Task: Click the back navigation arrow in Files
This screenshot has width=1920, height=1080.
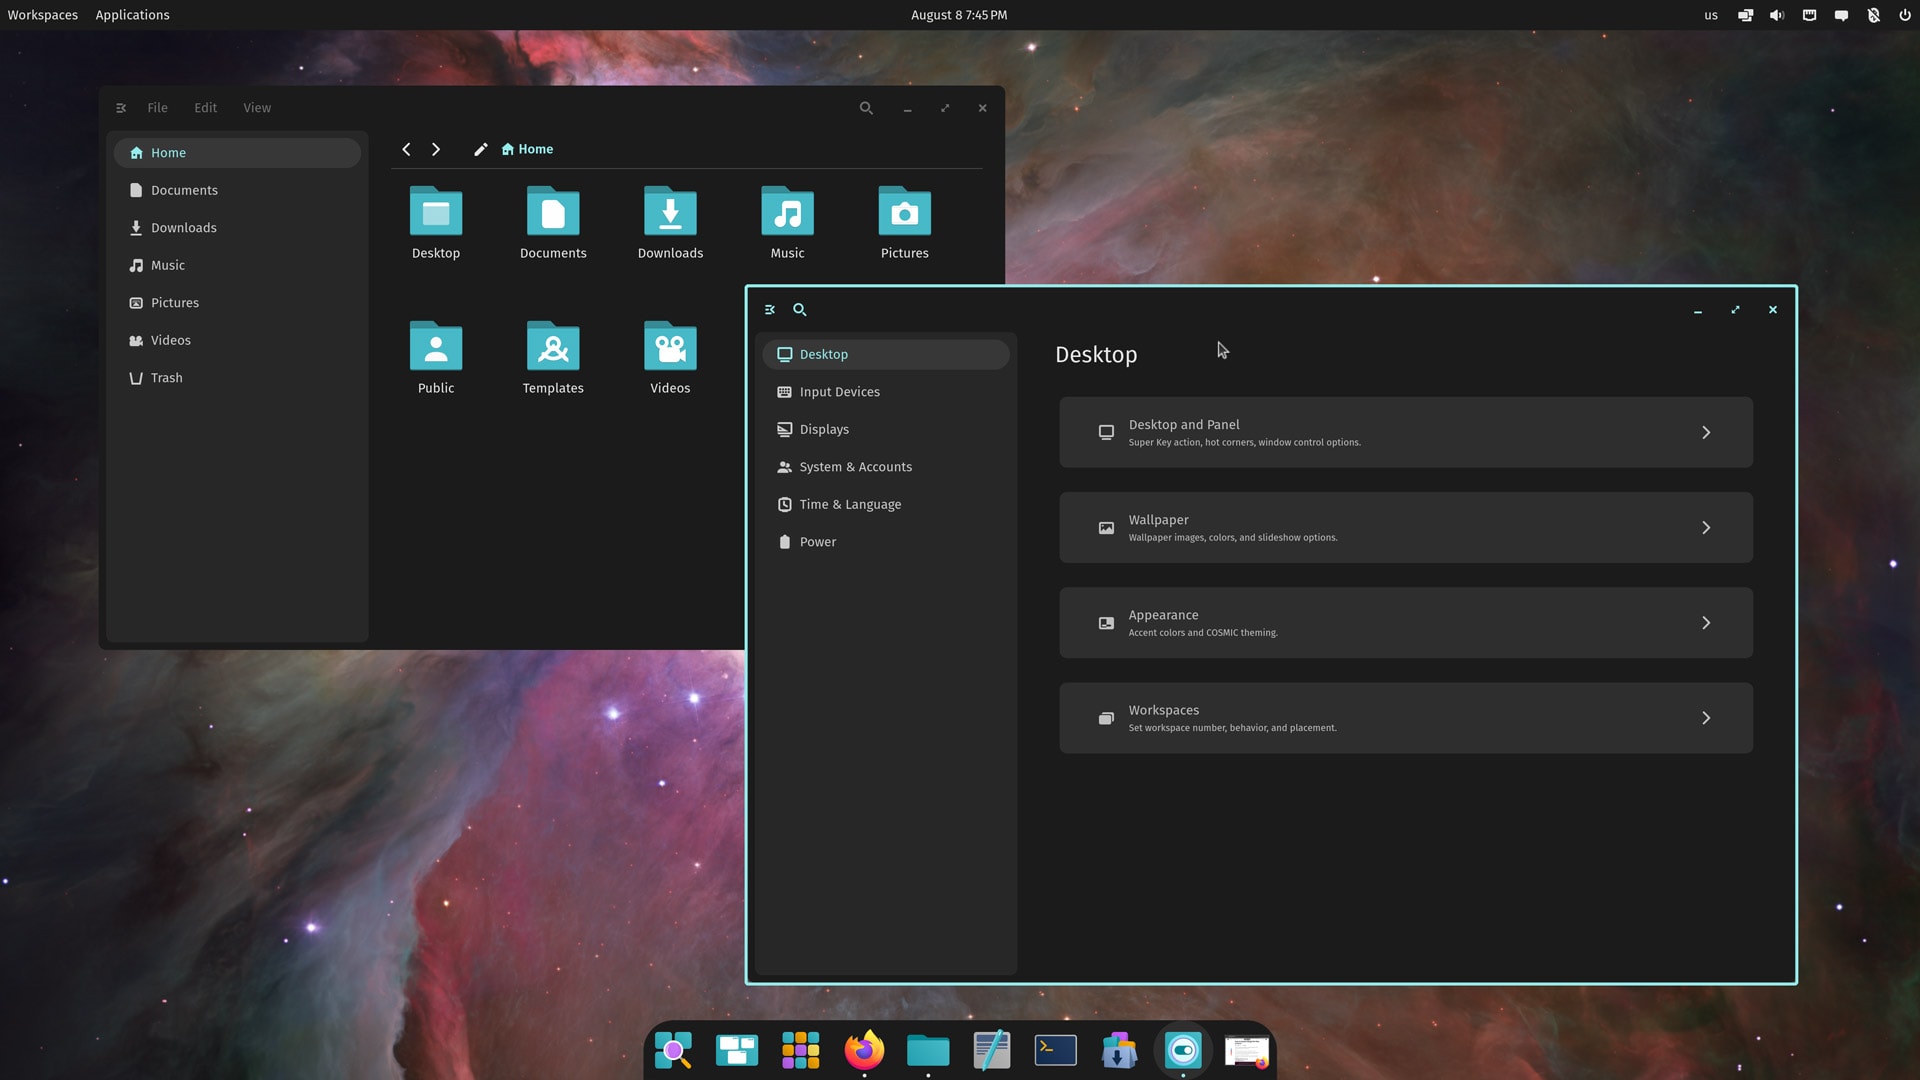Action: (x=406, y=149)
